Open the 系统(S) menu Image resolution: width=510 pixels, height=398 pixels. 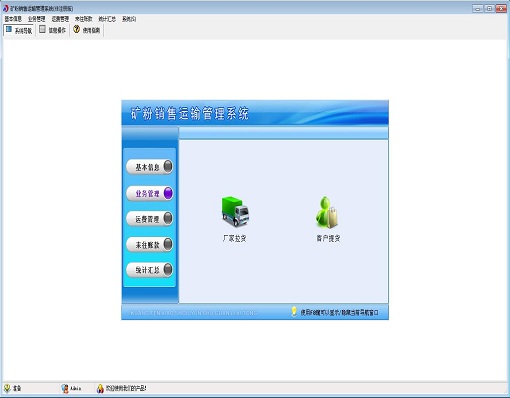129,19
